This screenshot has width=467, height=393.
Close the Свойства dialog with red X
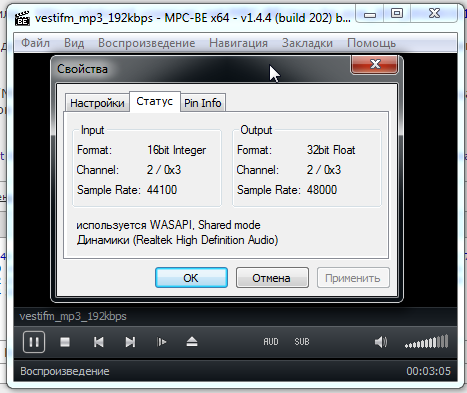coord(375,64)
